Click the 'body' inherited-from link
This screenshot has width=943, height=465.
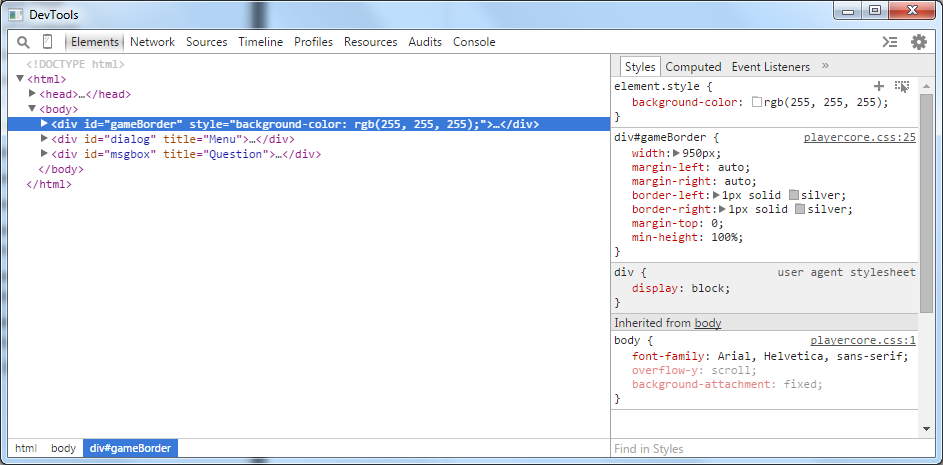(x=708, y=323)
